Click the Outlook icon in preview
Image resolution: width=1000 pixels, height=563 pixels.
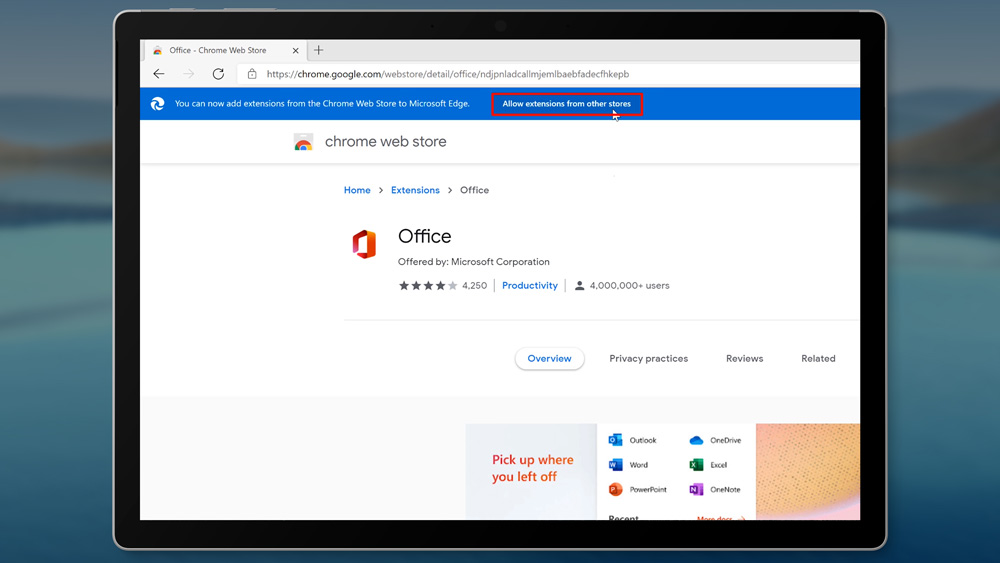tap(615, 440)
